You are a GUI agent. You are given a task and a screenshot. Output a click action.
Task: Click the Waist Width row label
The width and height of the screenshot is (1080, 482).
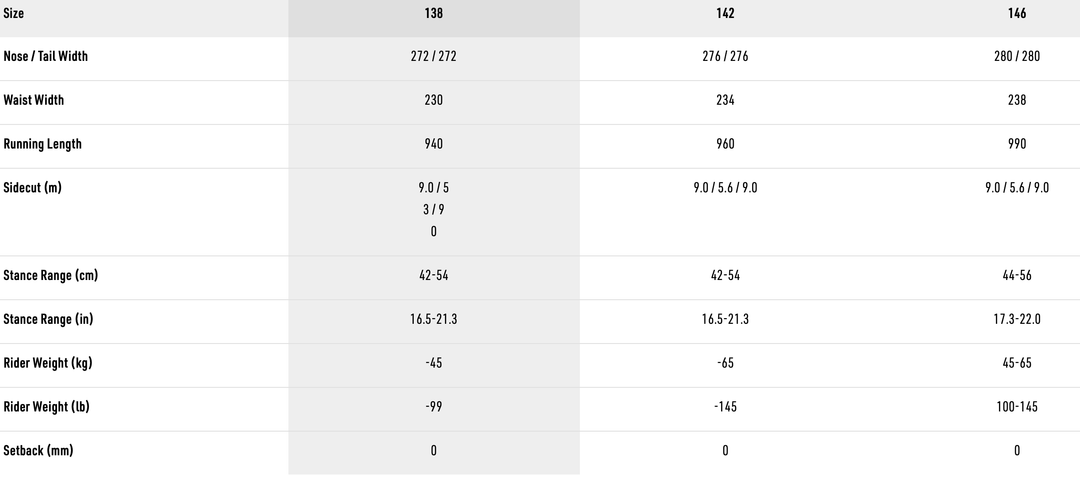pyautogui.click(x=34, y=101)
